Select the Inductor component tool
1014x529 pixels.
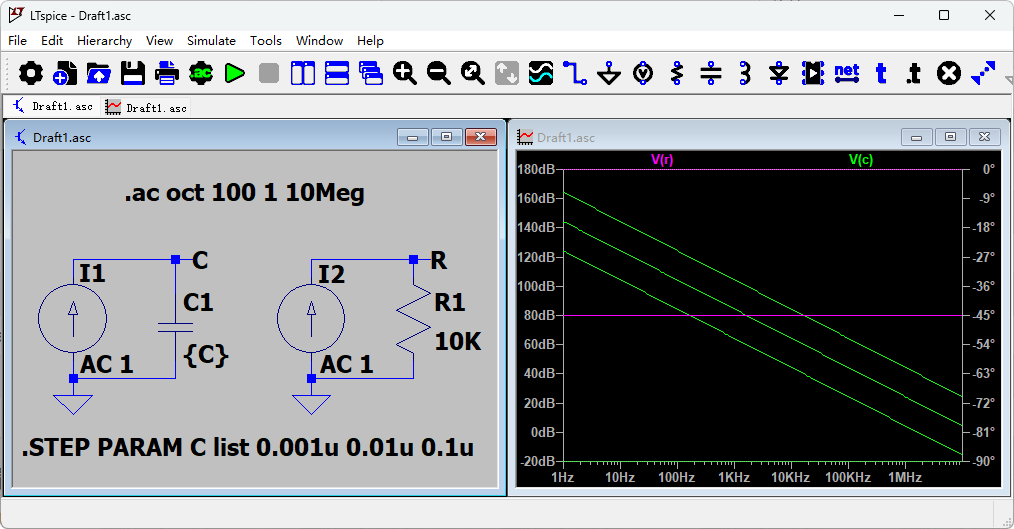point(745,73)
